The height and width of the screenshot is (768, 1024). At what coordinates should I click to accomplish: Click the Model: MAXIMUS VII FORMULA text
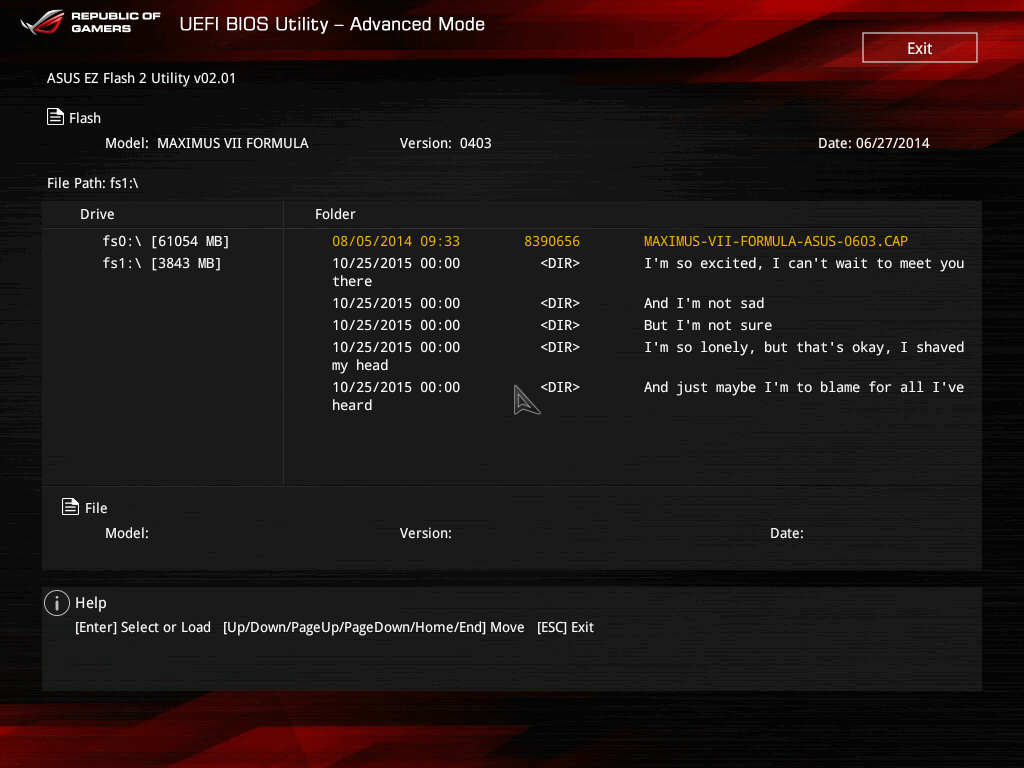point(206,143)
